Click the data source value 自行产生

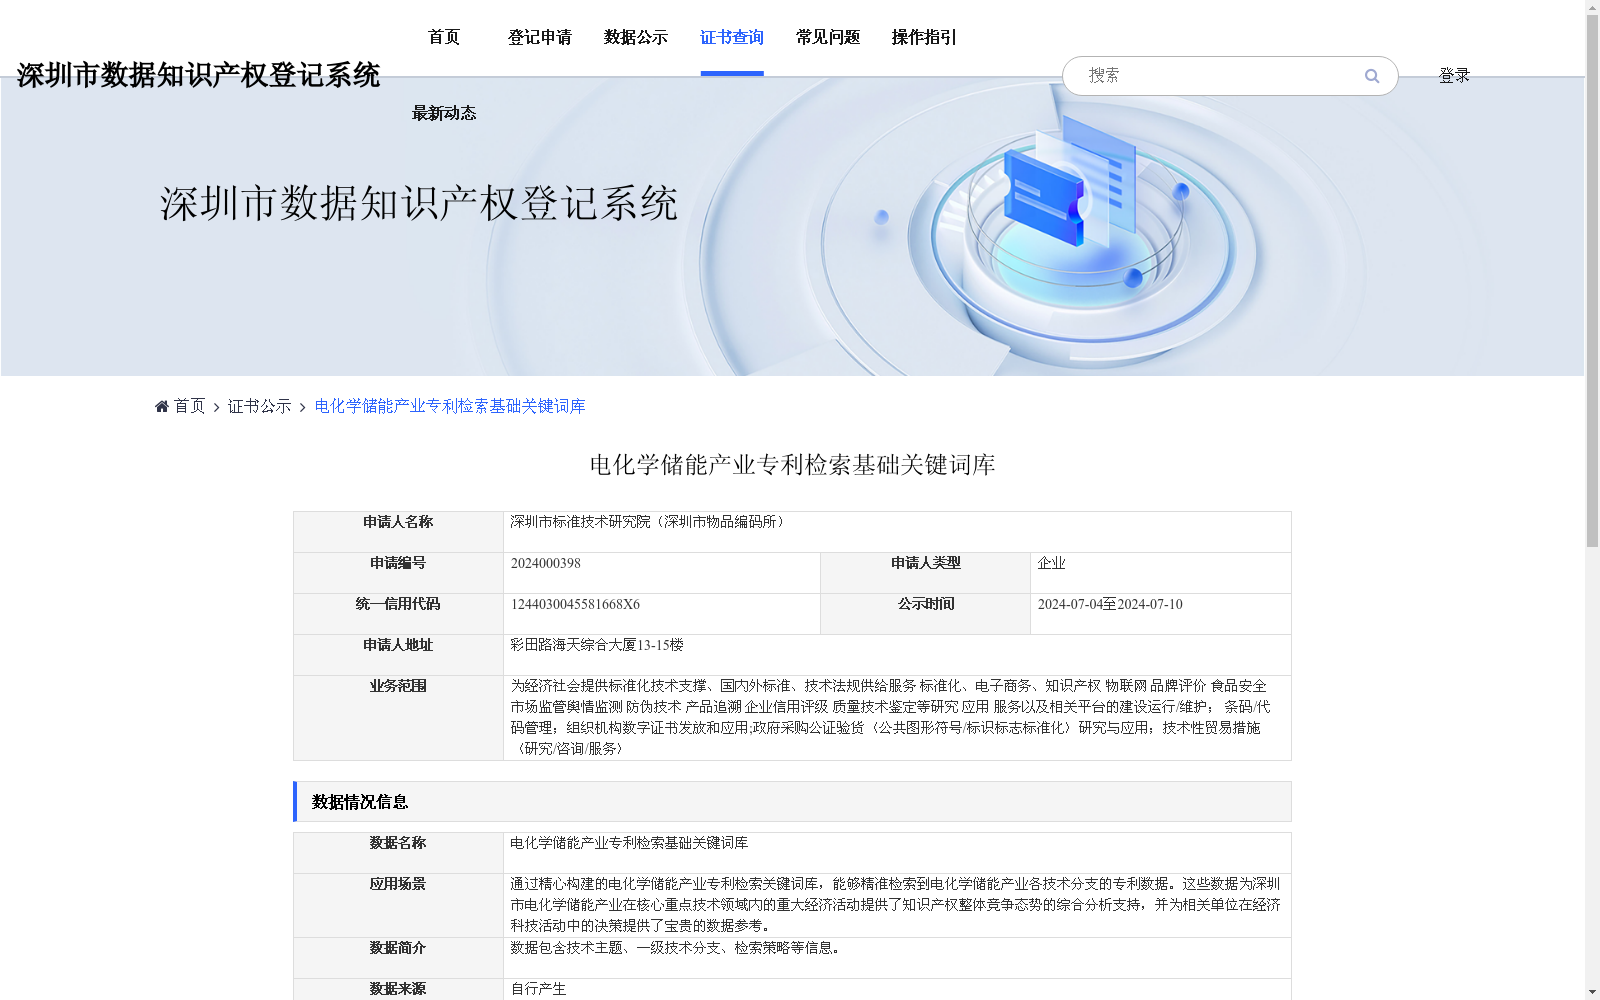[539, 989]
